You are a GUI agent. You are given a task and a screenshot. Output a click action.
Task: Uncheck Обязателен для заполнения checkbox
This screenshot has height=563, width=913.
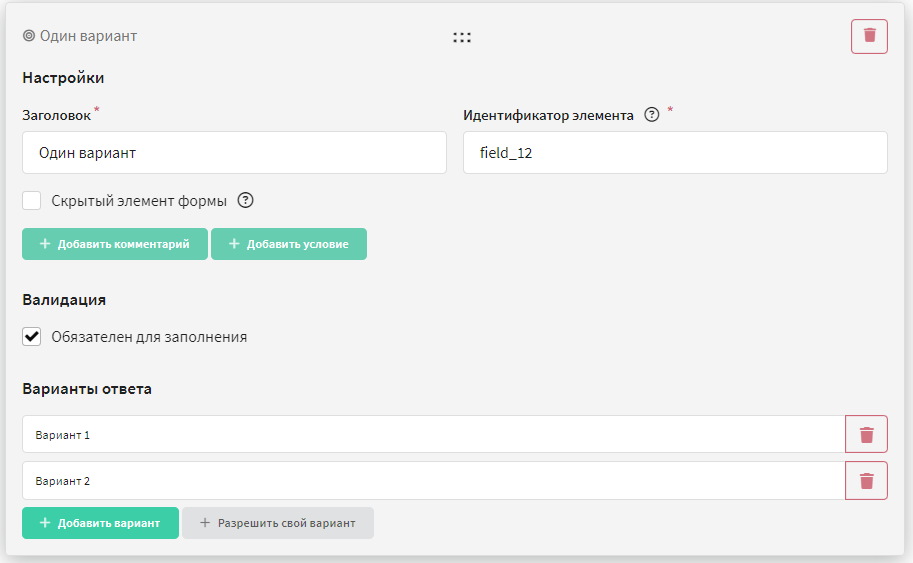(31, 337)
